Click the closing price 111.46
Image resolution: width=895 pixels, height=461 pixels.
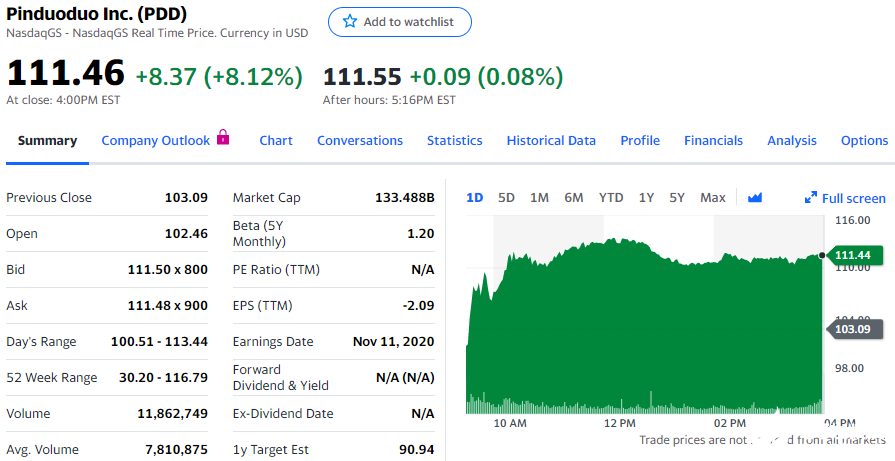(x=65, y=73)
